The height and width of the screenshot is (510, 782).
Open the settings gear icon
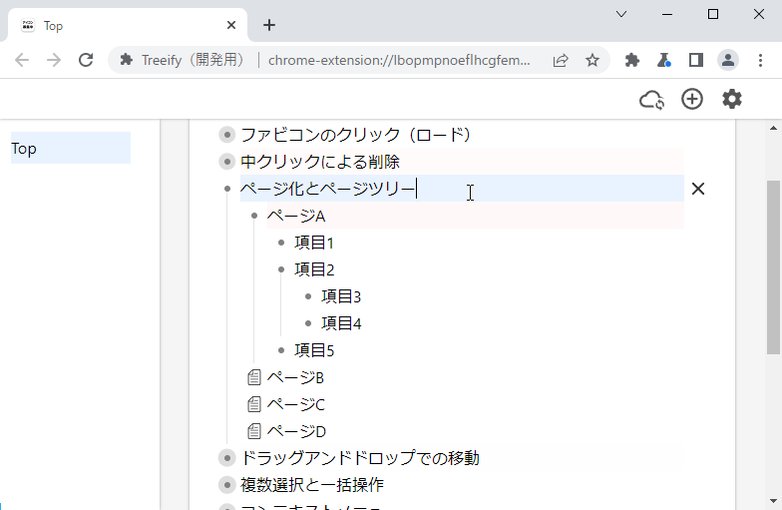[x=732, y=99]
